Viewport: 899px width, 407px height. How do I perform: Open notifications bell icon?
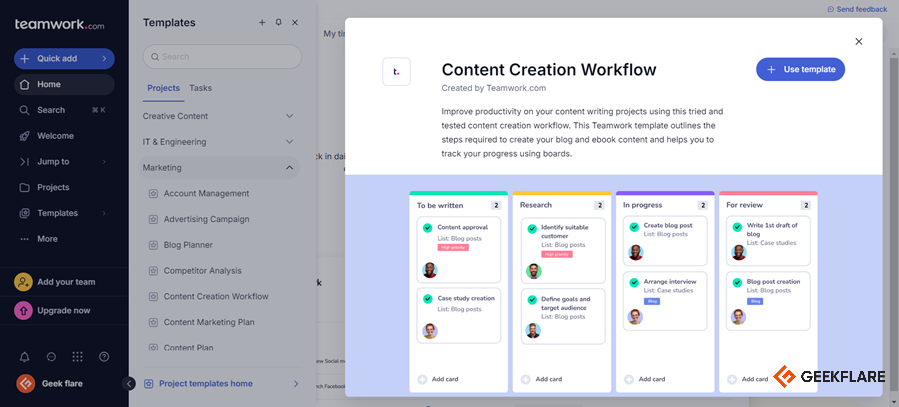tap(25, 357)
